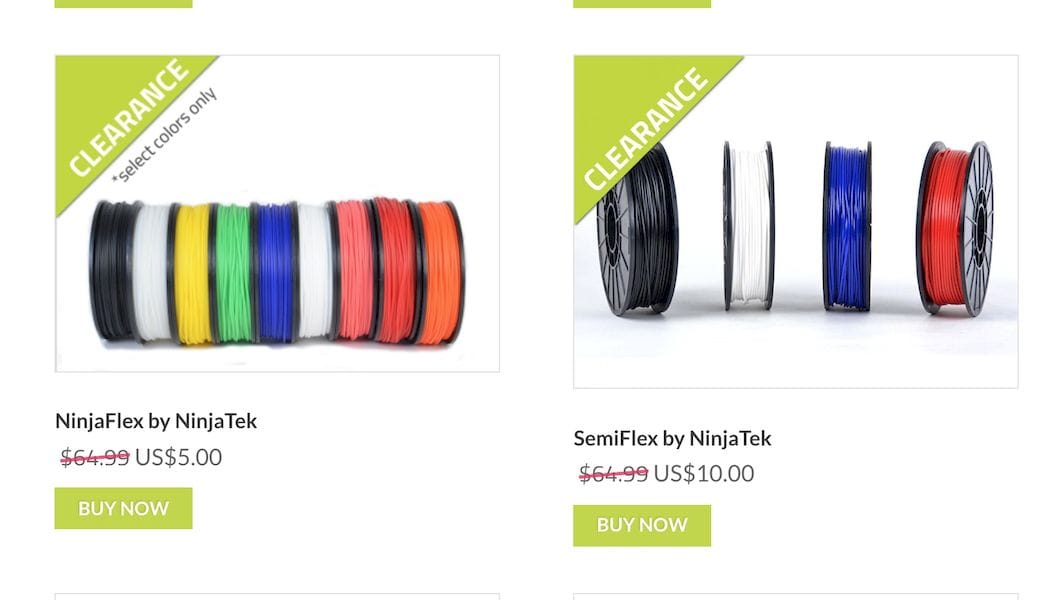The image size is (1057, 600).
Task: Click the white SemiFlex filament spool
Action: pyautogui.click(x=749, y=227)
